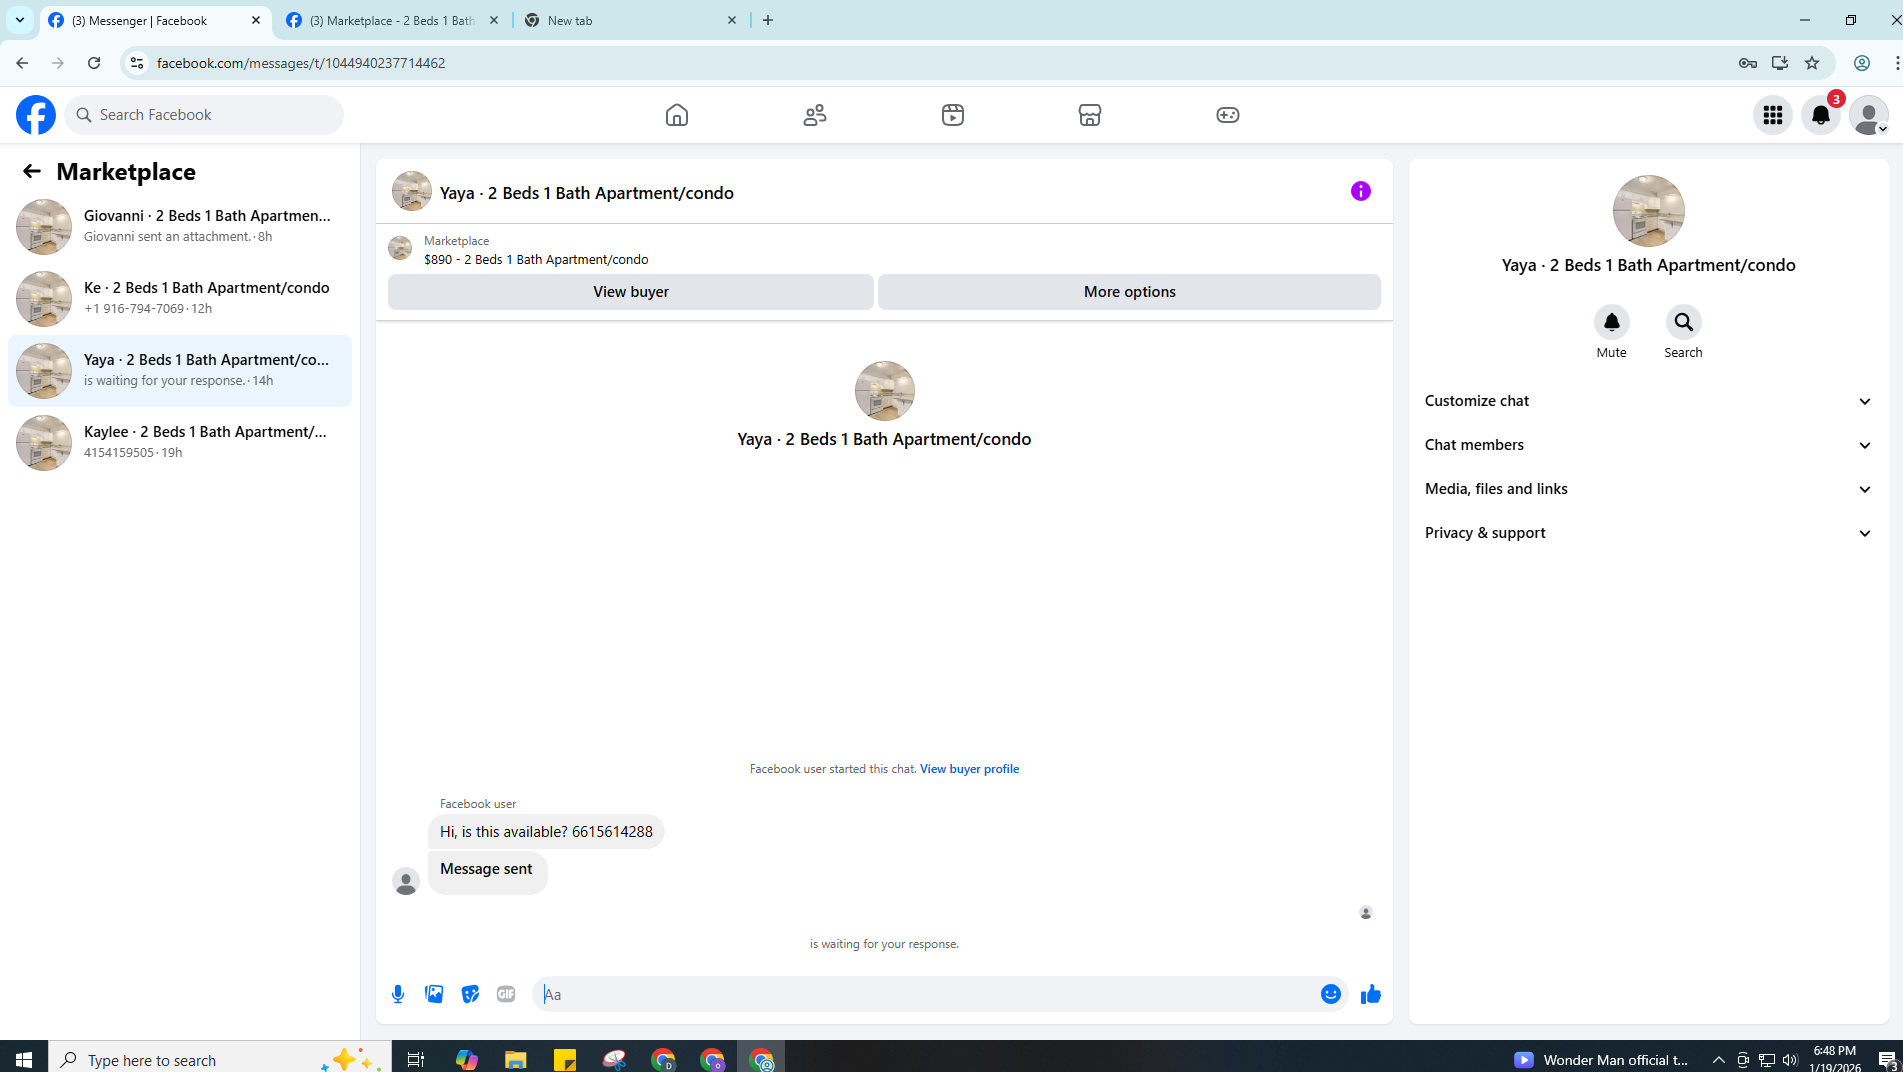Viewport: 1903px width, 1072px height.
Task: Choose a GIF from the GIF icon
Action: [x=506, y=994]
